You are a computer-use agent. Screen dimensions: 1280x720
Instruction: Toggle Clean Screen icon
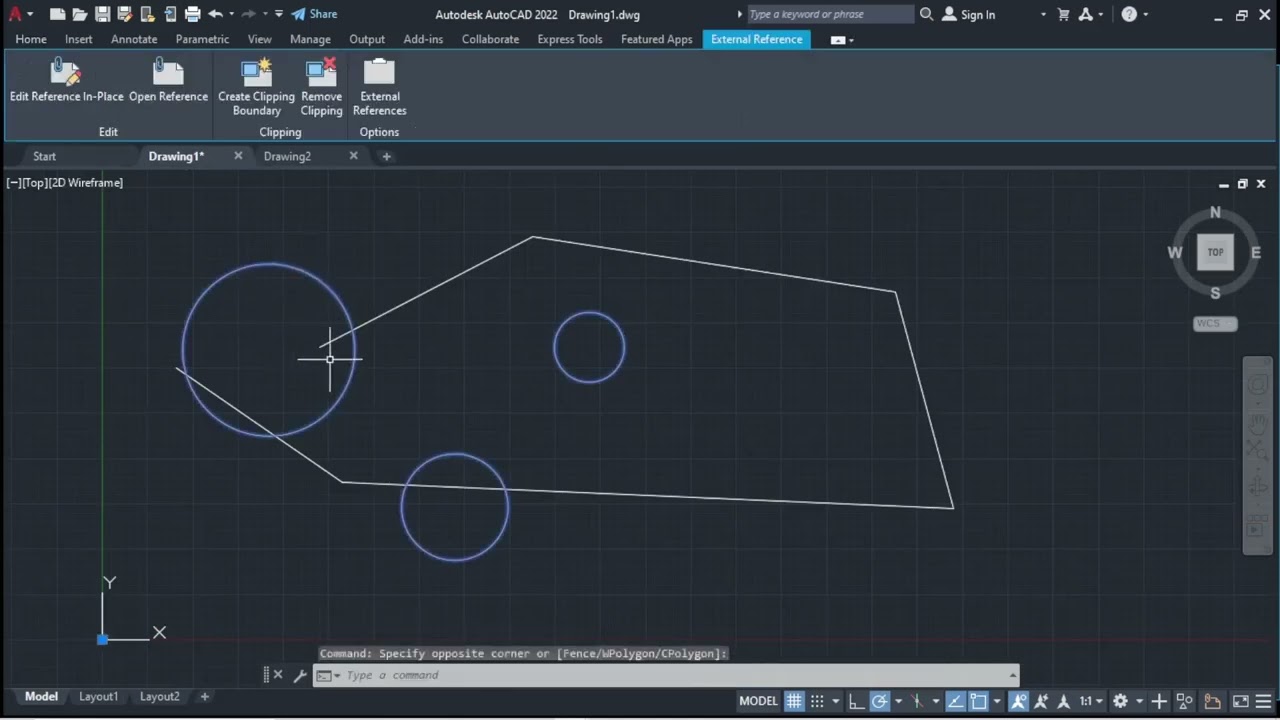(1241, 701)
